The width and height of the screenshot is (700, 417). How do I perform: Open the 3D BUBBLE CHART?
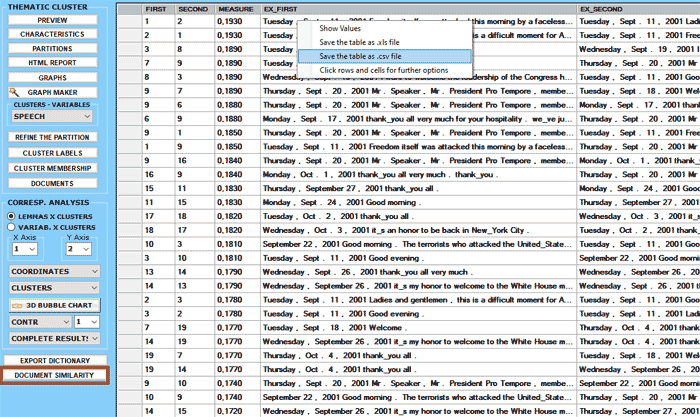pos(54,305)
